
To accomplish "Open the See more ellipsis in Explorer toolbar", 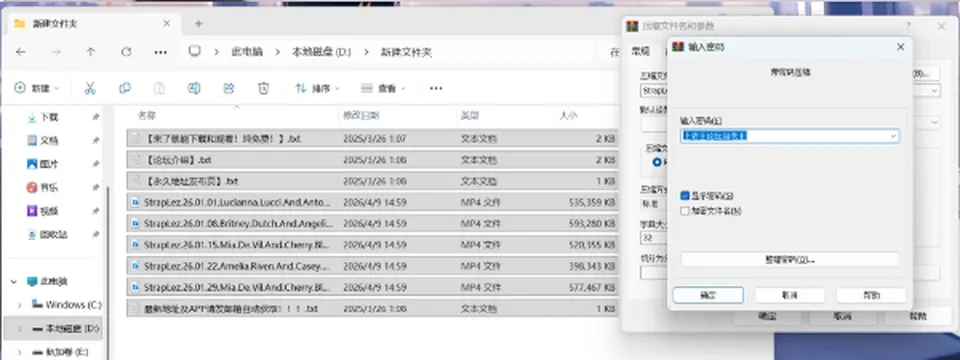I will (436, 88).
